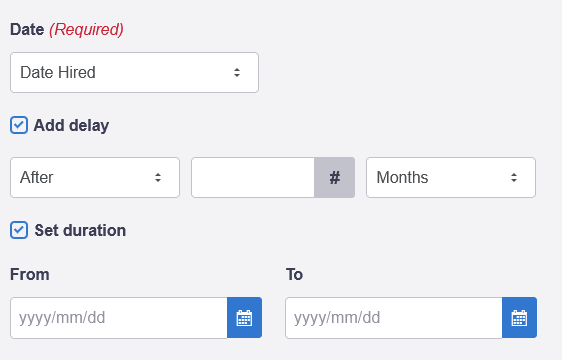Image resolution: width=562 pixels, height=360 pixels.
Task: Expand the After timing dropdown
Action: [x=95, y=177]
